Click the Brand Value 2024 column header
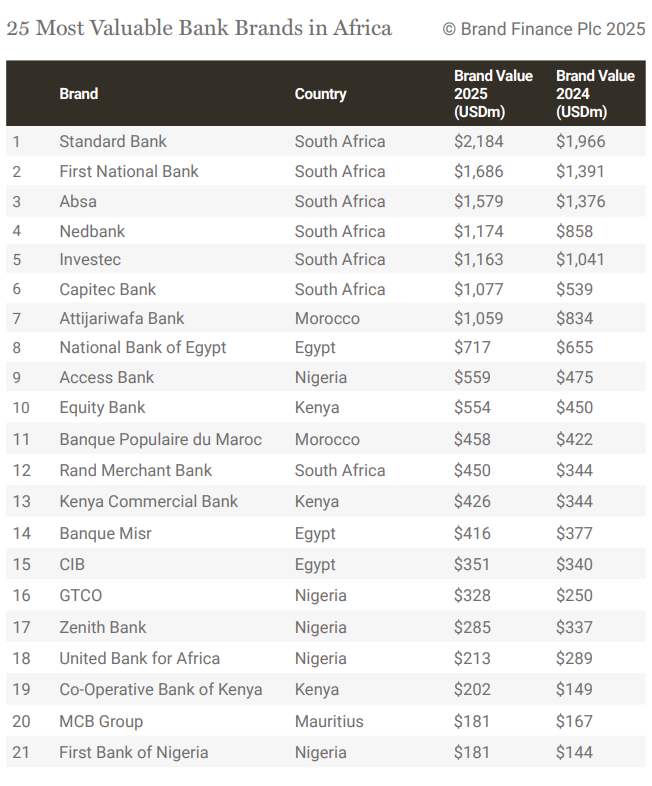This screenshot has height=786, width=652. pos(595,94)
